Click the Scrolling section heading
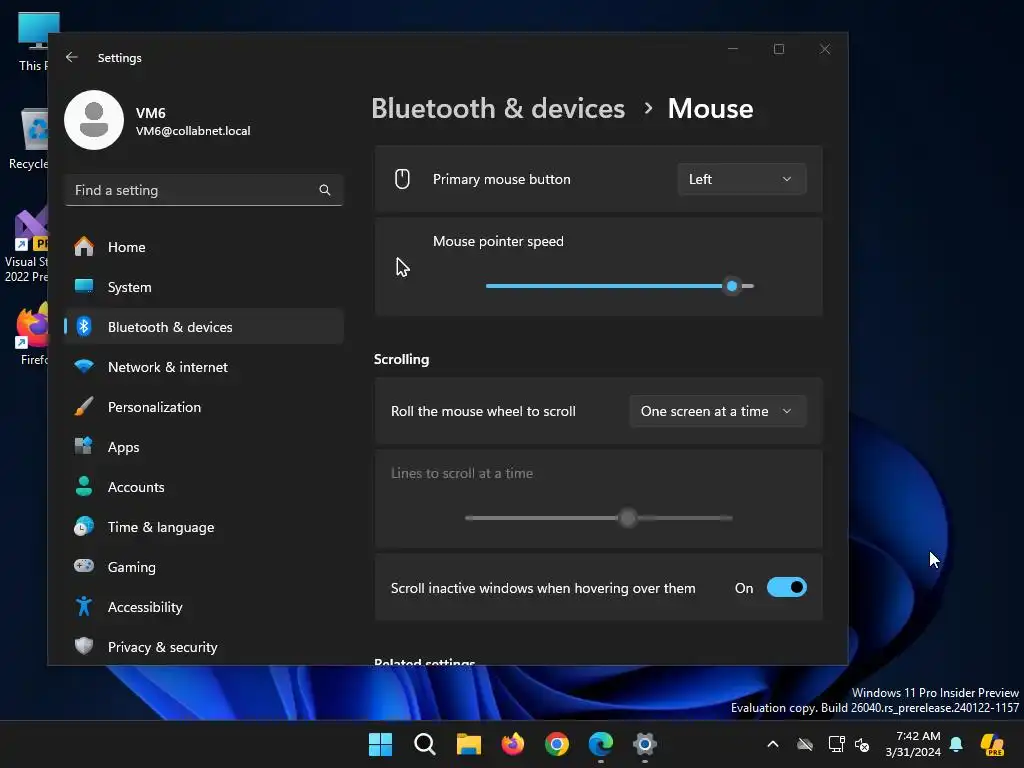The image size is (1024, 768). 401,359
